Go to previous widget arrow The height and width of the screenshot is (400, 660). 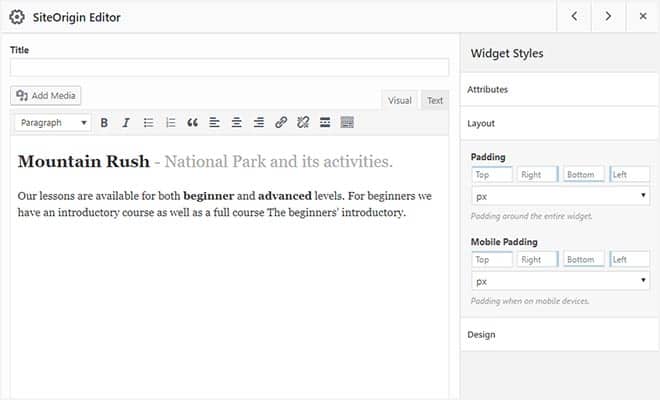point(574,16)
